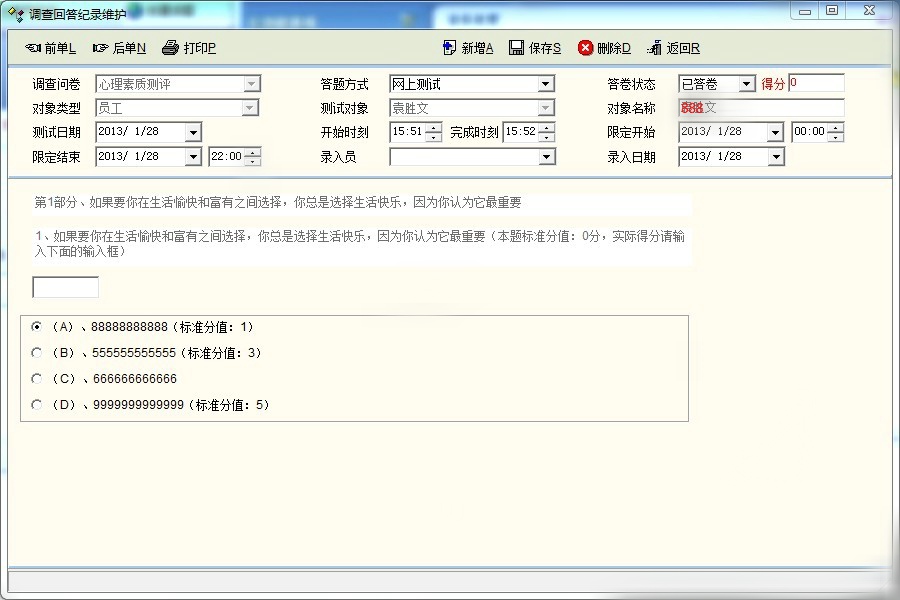Click the actual score input box above options

coord(66,287)
